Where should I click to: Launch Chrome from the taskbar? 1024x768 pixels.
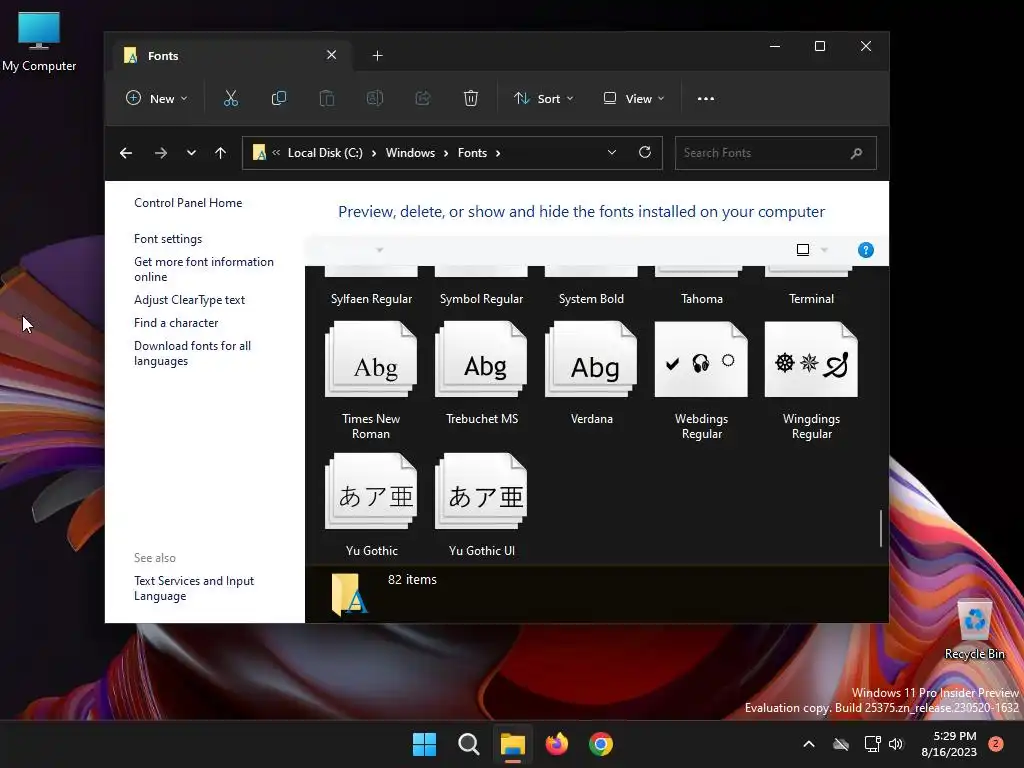click(601, 744)
